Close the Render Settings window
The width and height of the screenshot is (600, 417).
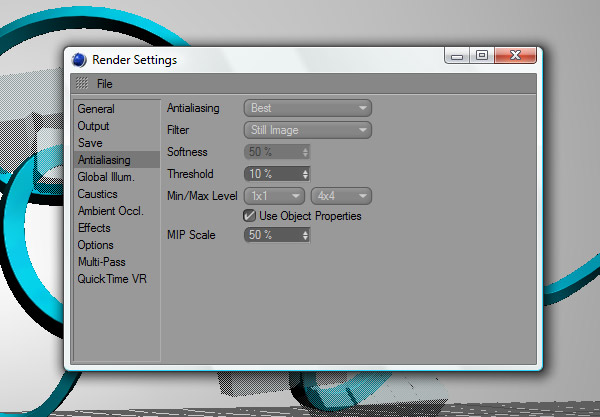(515, 55)
